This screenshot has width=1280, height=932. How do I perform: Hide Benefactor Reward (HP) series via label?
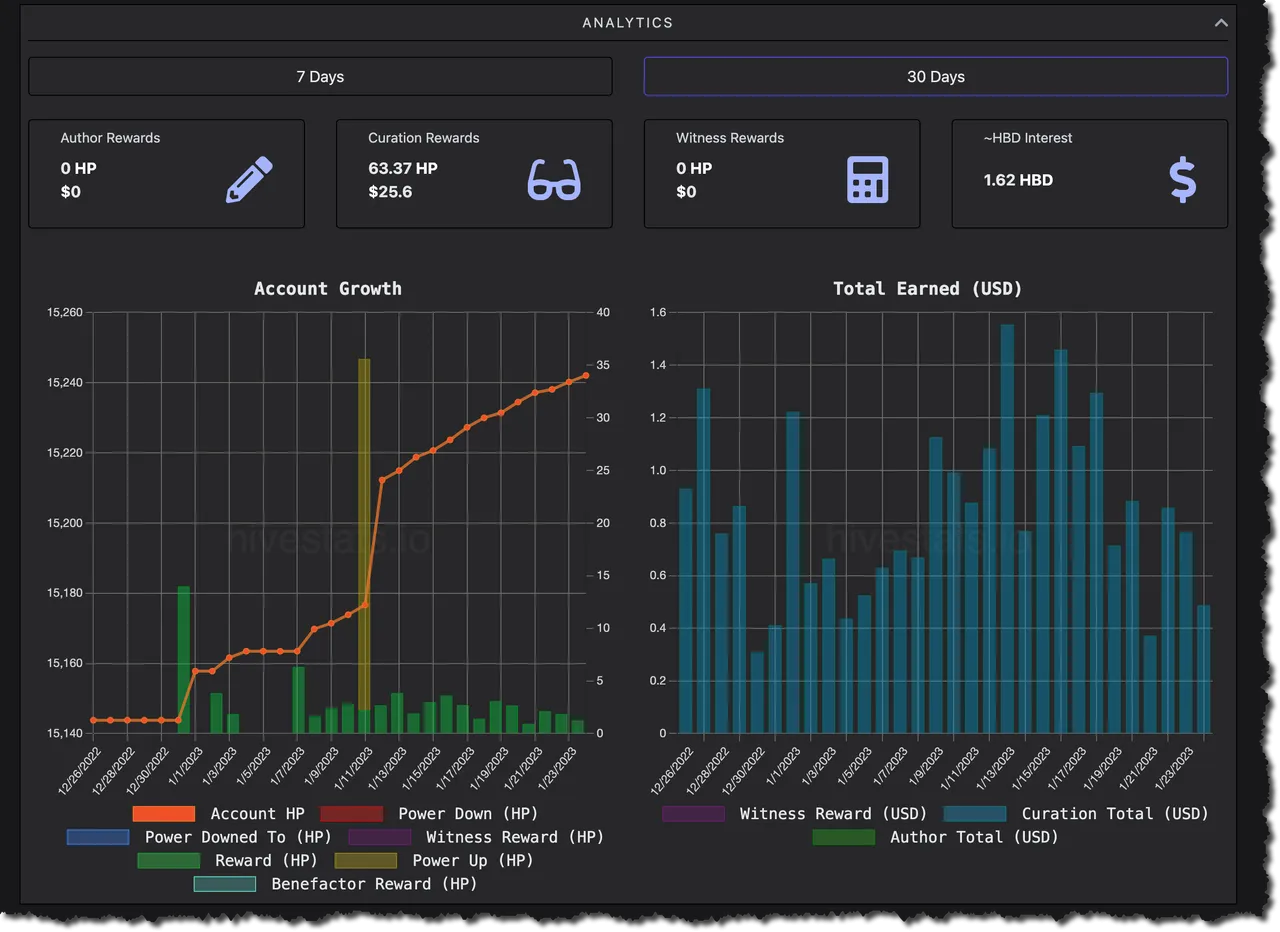pyautogui.click(x=374, y=884)
